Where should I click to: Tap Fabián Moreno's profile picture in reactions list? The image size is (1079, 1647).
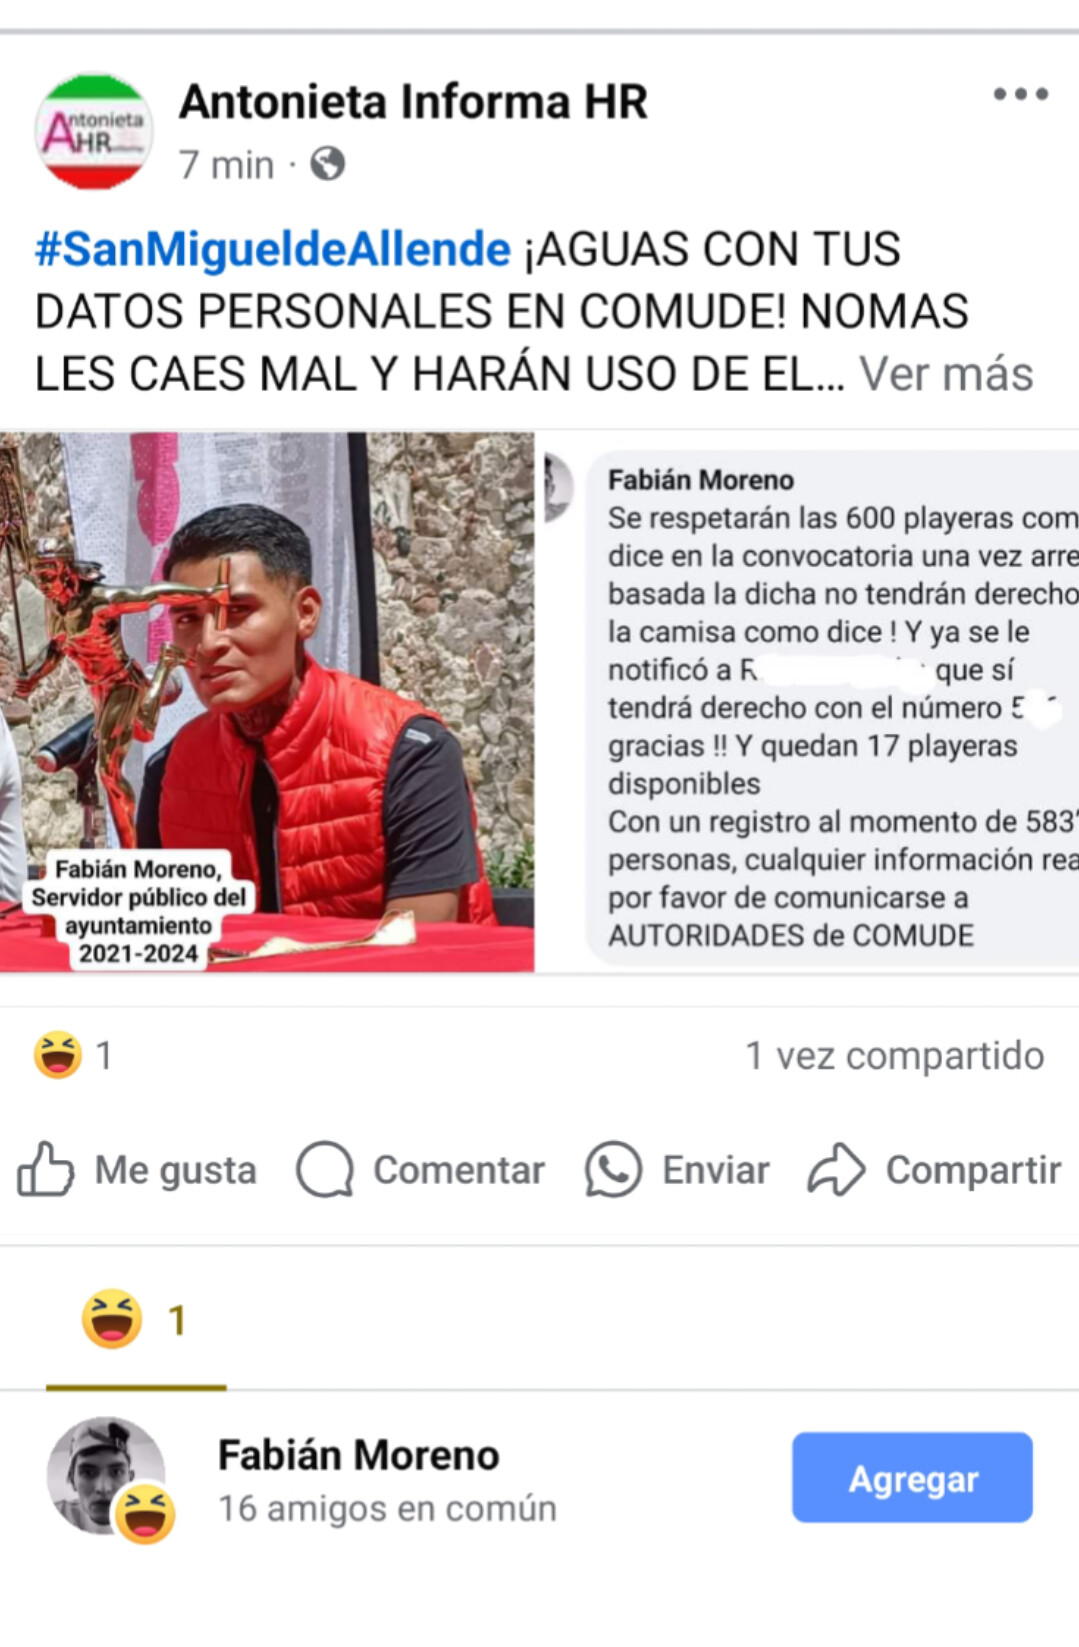(x=106, y=1475)
